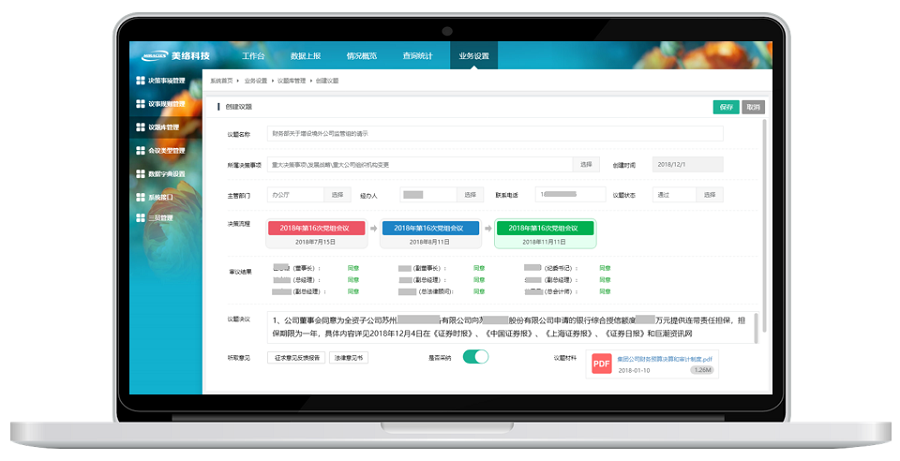Screen dimensions: 900x461
Task: Switch to the 工作台 top tab
Action: [254, 56]
